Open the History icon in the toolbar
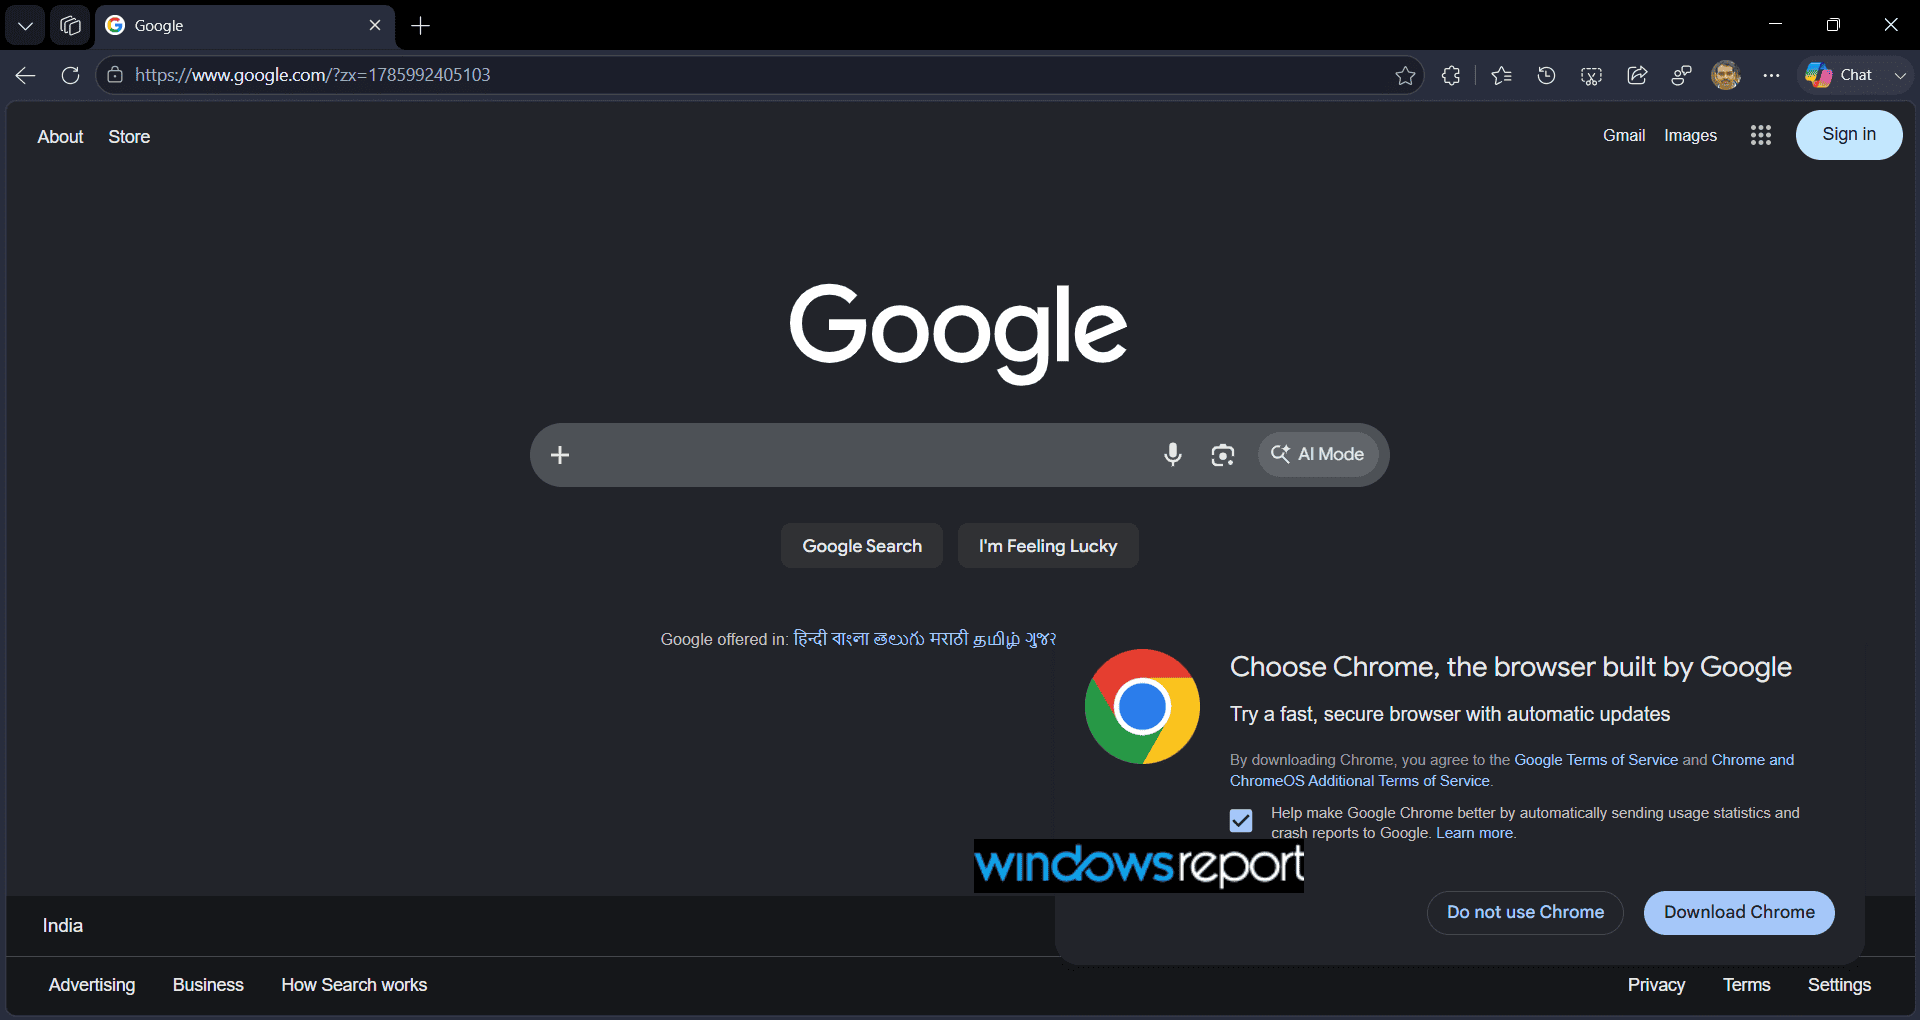The width and height of the screenshot is (1920, 1020). point(1546,75)
